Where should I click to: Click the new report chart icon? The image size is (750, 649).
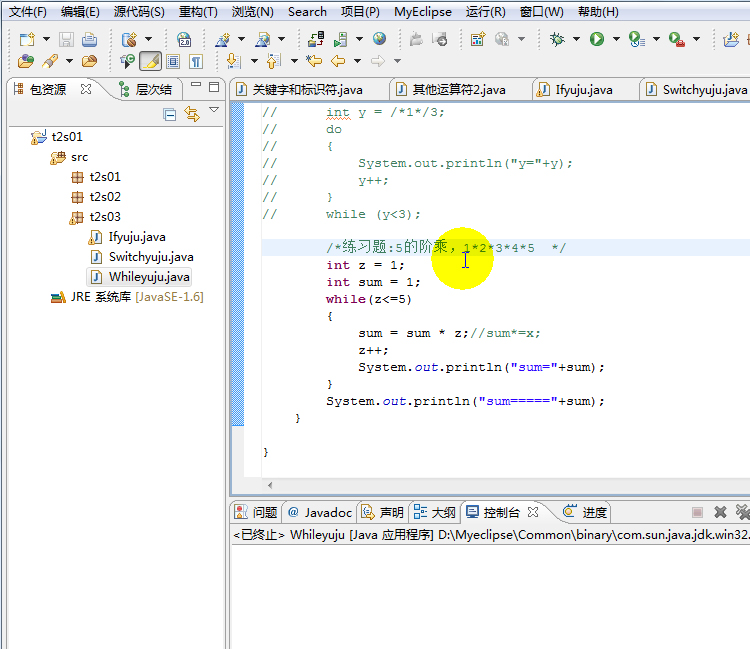point(478,39)
